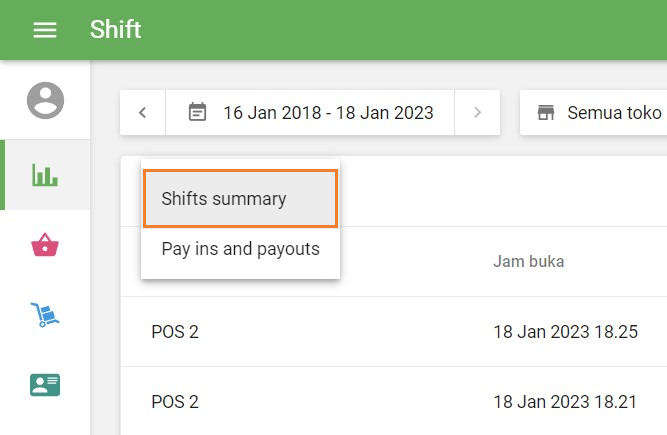The width and height of the screenshot is (667, 435).
Task: Open the POS 2 shift at 18.25
Action: pos(175,332)
